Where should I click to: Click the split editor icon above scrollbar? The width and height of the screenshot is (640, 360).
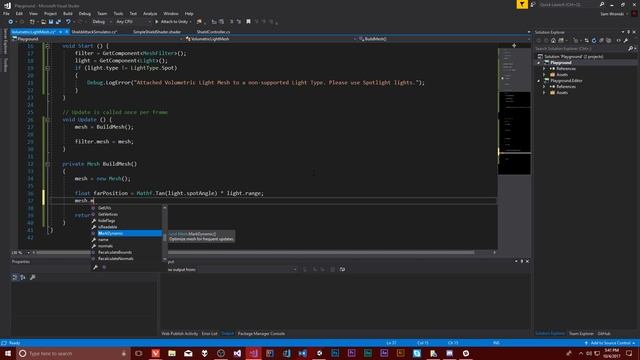click(514, 46)
